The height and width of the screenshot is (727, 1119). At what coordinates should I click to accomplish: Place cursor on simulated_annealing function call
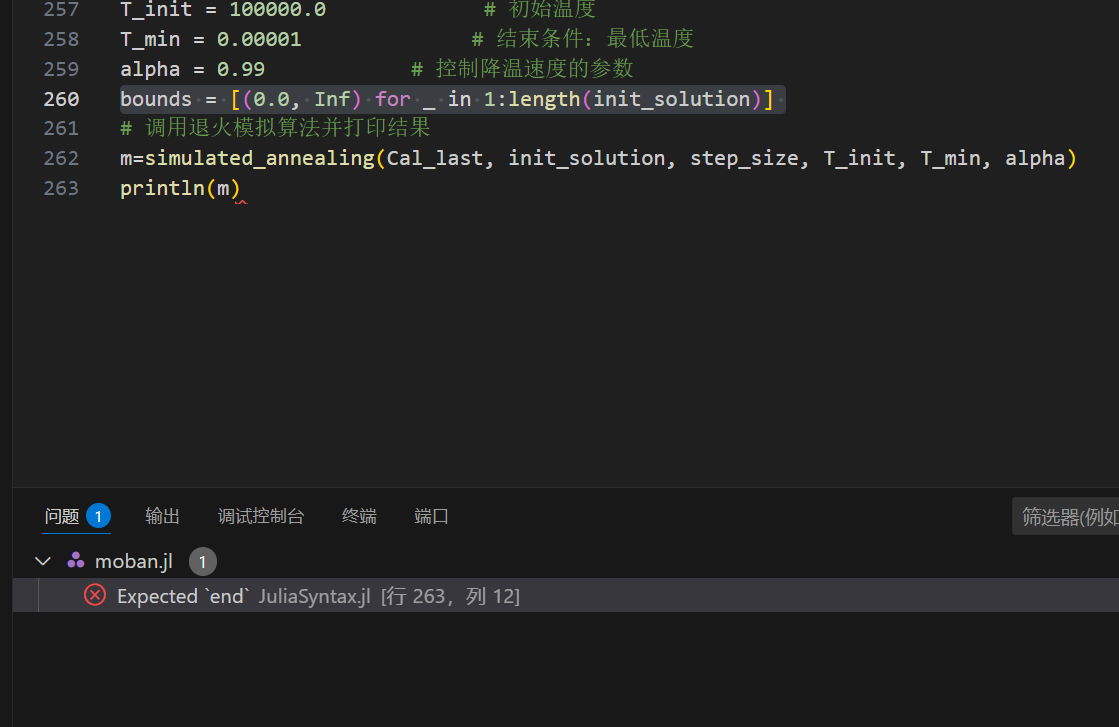[260, 158]
